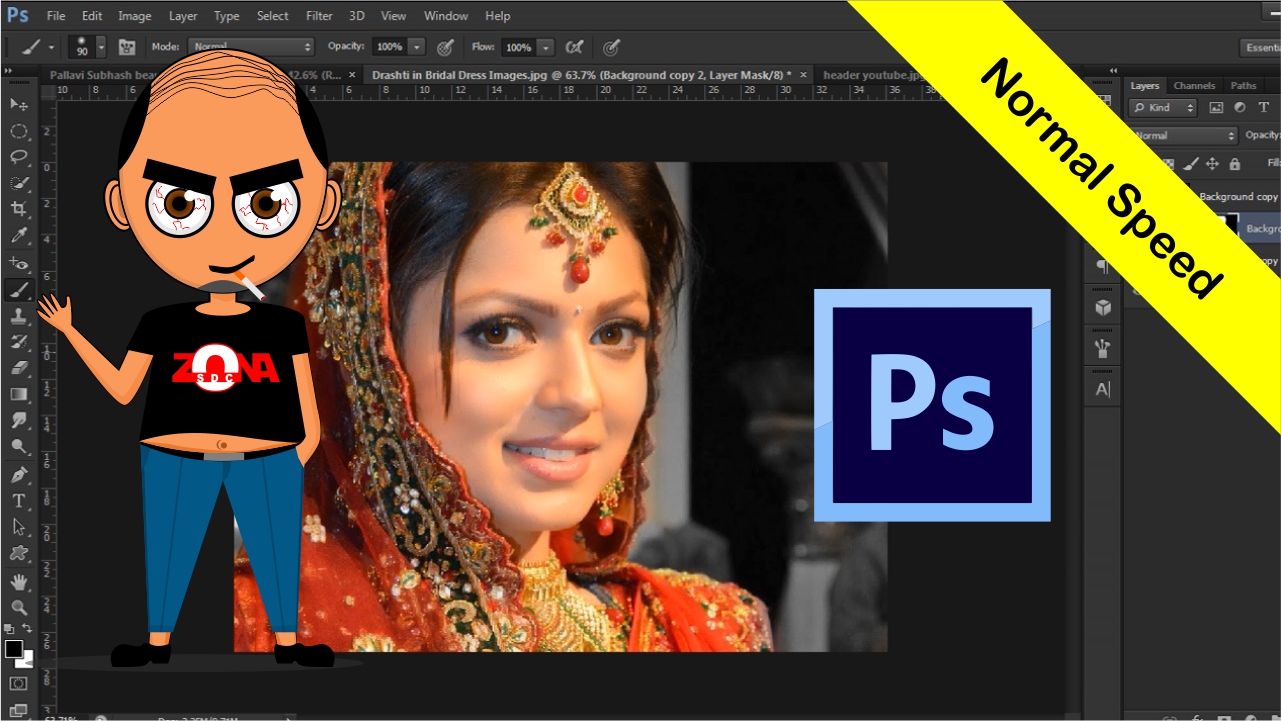
Task: Switch to the Paths tab
Action: [x=1243, y=86]
